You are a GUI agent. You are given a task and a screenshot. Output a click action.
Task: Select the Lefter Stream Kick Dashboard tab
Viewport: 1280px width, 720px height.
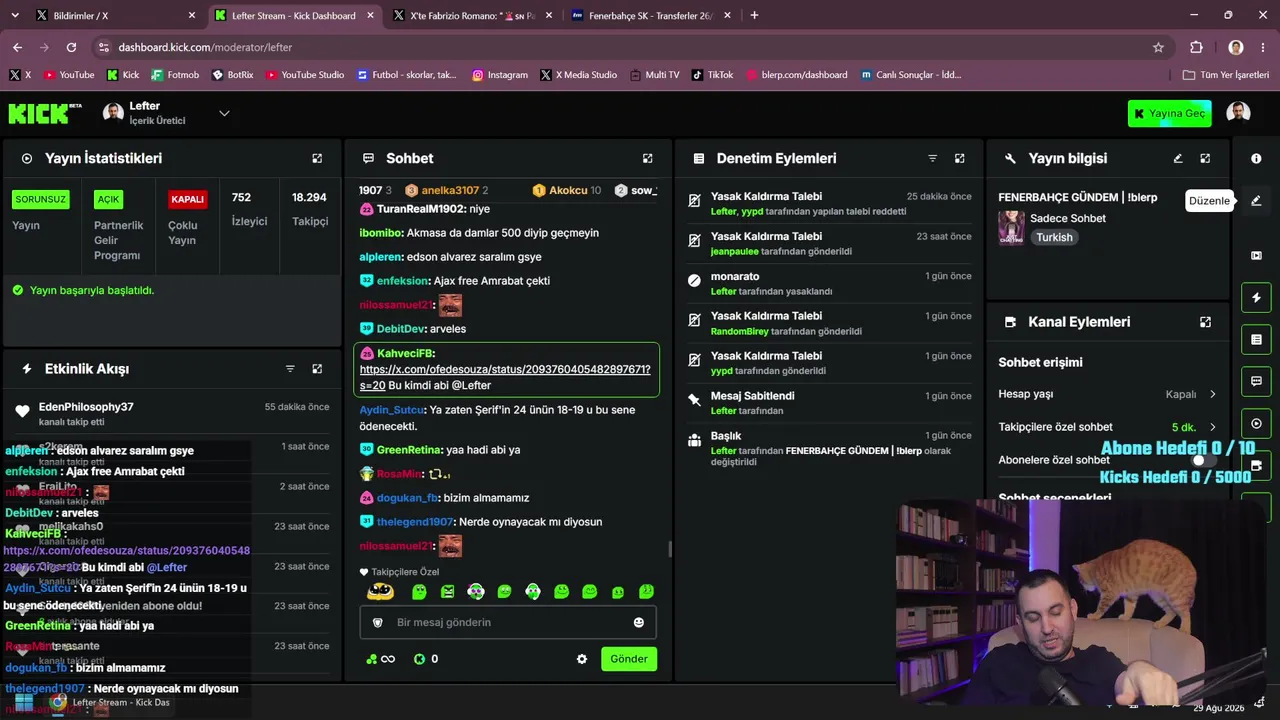(x=294, y=15)
